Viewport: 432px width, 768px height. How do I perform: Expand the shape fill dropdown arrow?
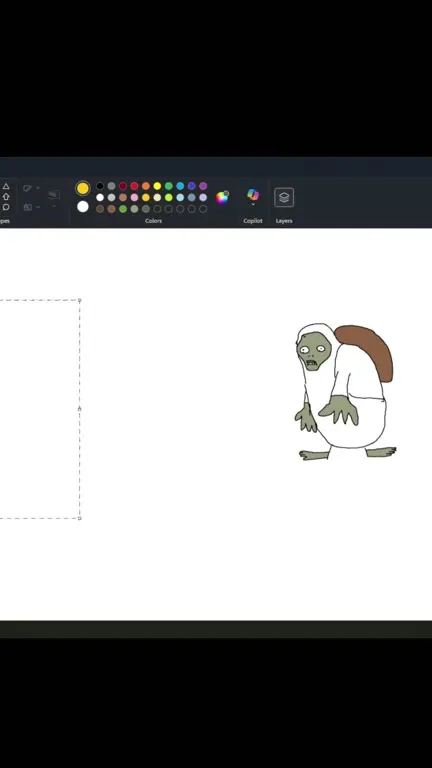[38, 207]
